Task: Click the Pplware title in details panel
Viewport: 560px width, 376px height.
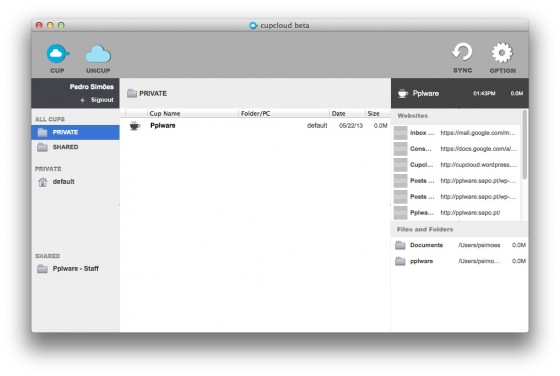Action: tap(426, 94)
